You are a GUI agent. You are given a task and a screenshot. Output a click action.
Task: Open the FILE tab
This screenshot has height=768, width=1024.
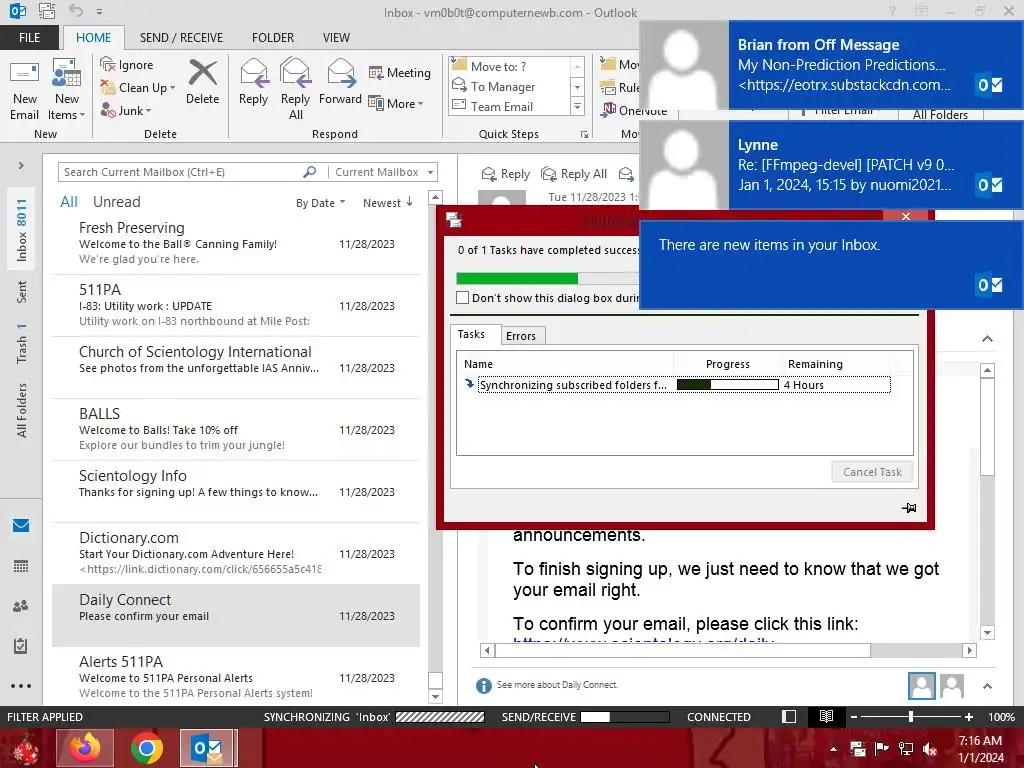[x=29, y=37]
